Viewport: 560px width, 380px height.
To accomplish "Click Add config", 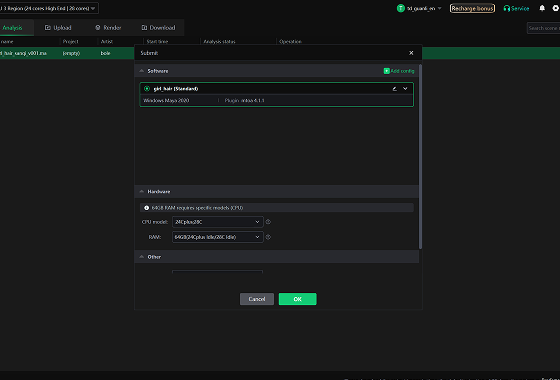I will coord(399,71).
